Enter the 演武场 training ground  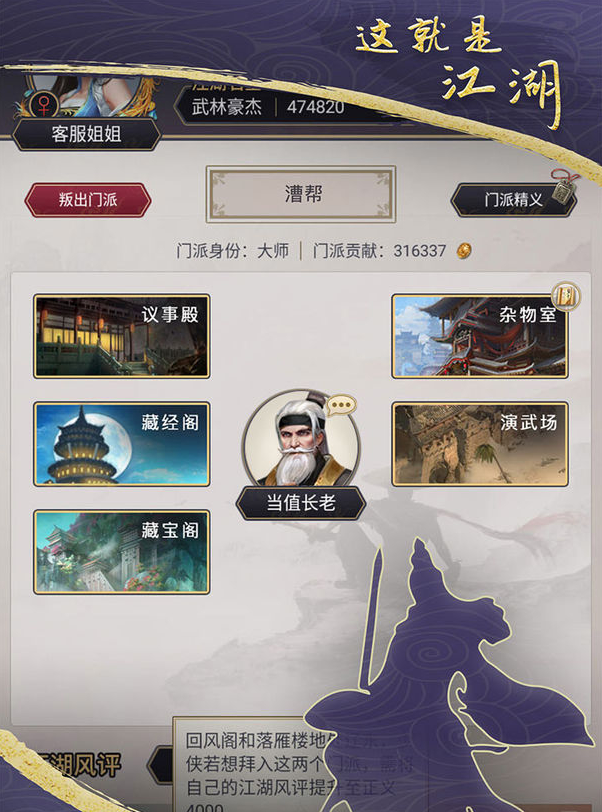click(480, 444)
